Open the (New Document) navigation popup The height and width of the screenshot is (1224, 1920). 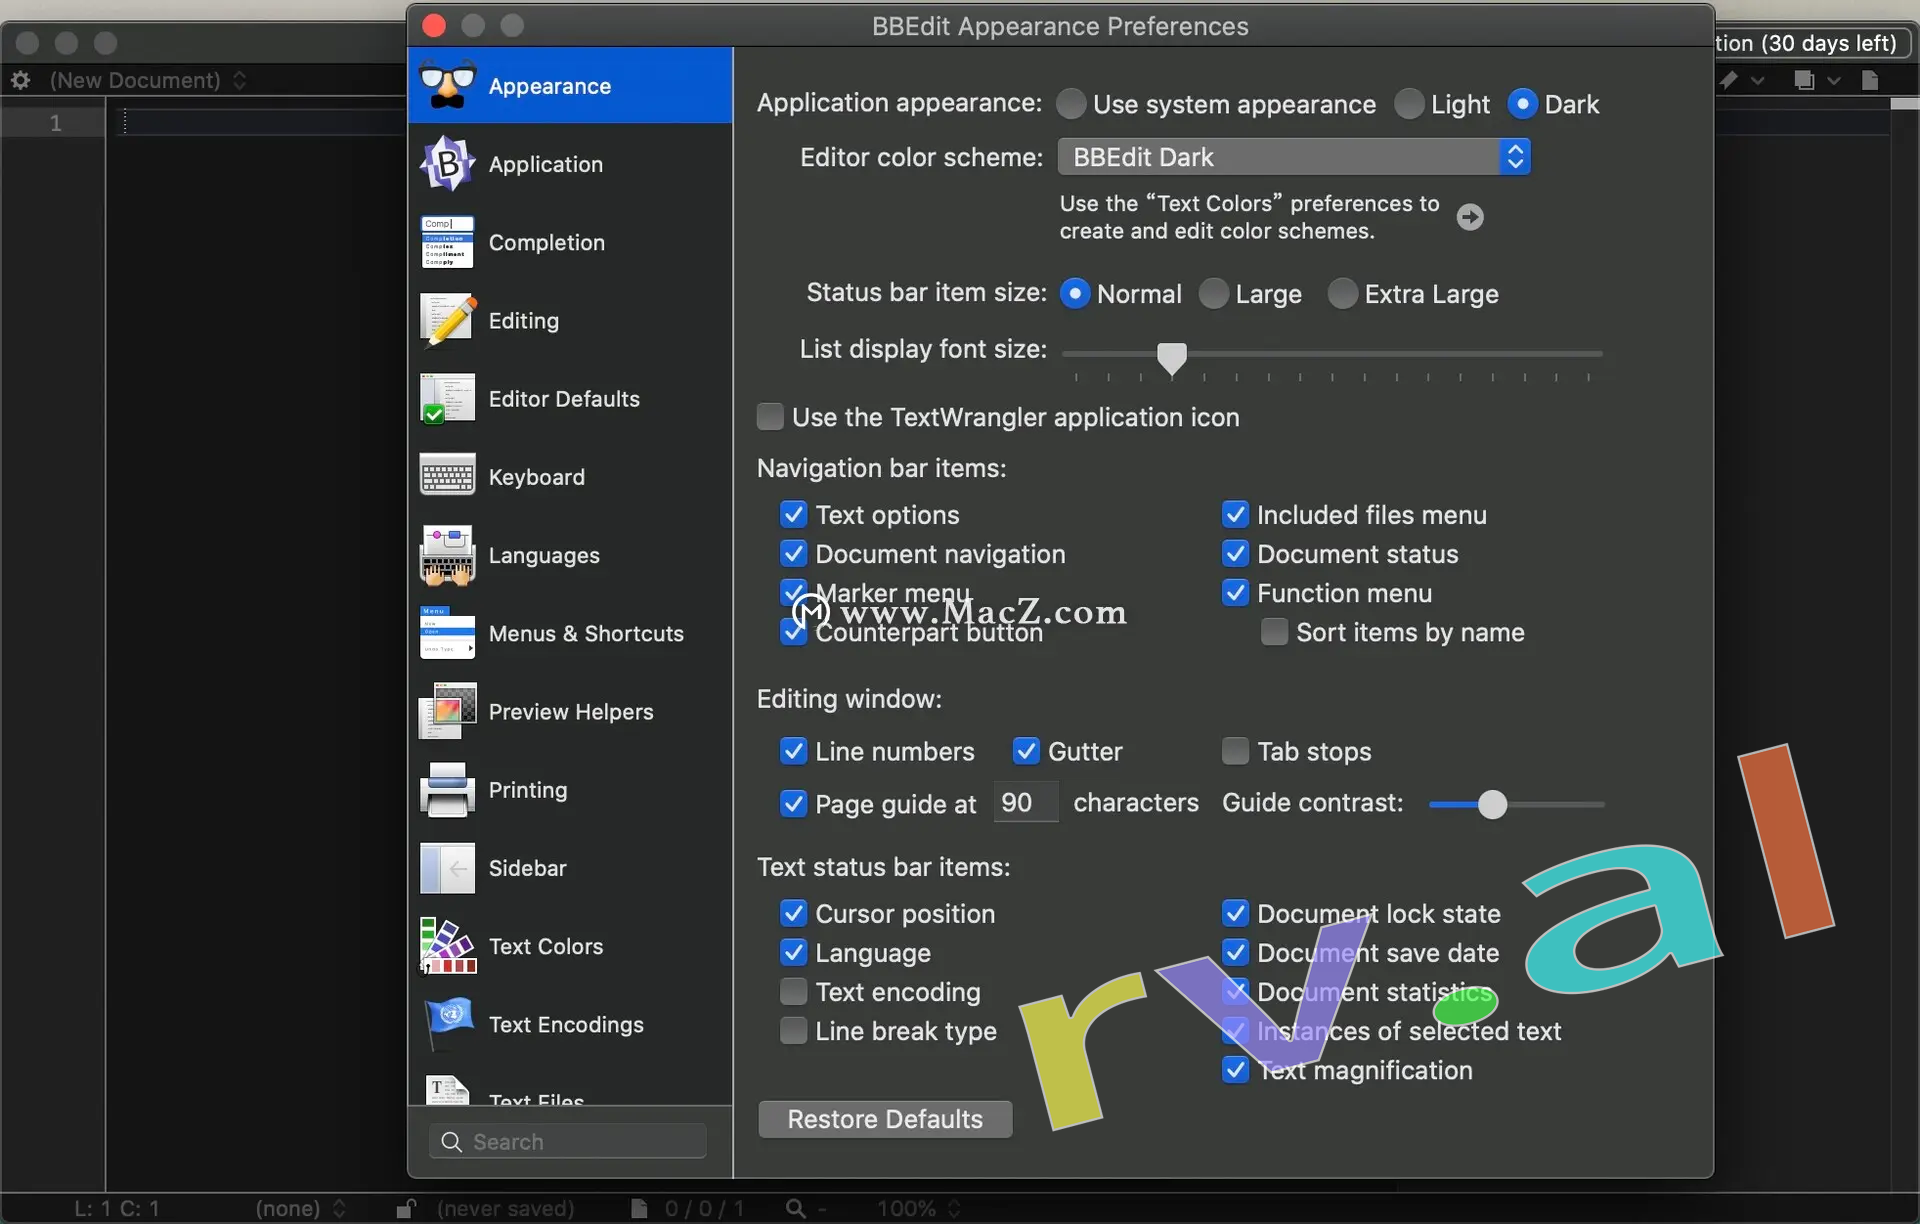148,80
